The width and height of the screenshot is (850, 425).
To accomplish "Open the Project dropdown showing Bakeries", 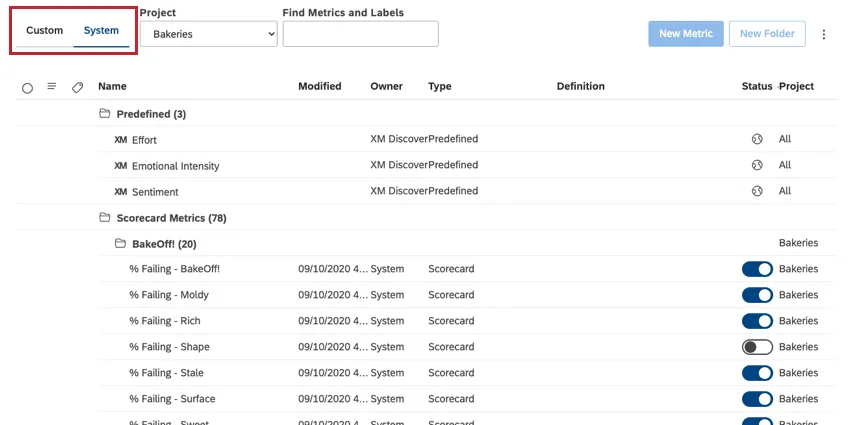I will [x=208, y=34].
